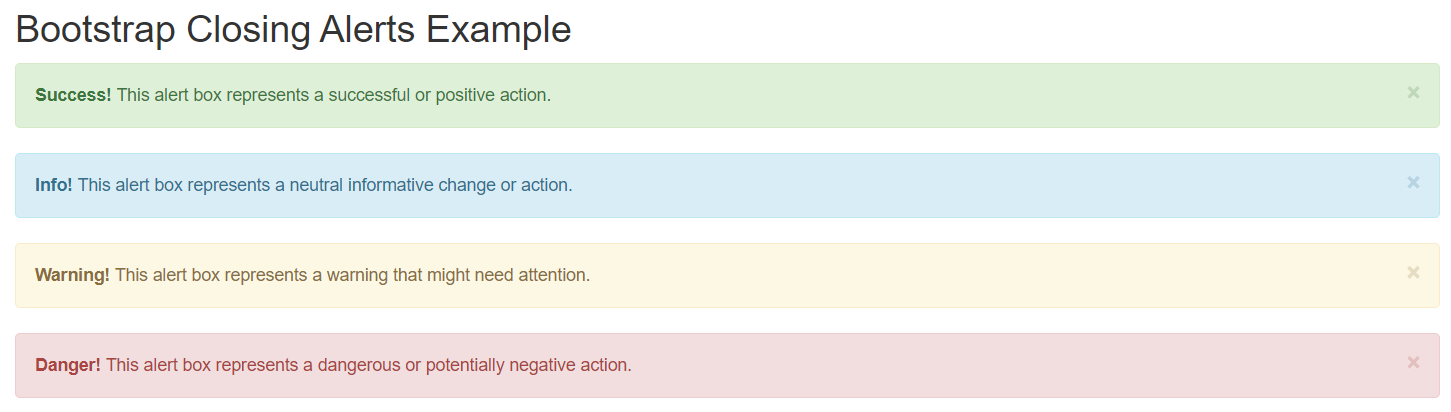Viewport: 1451px width, 412px height.
Task: Close the blue Info alert box
Action: point(1413,183)
